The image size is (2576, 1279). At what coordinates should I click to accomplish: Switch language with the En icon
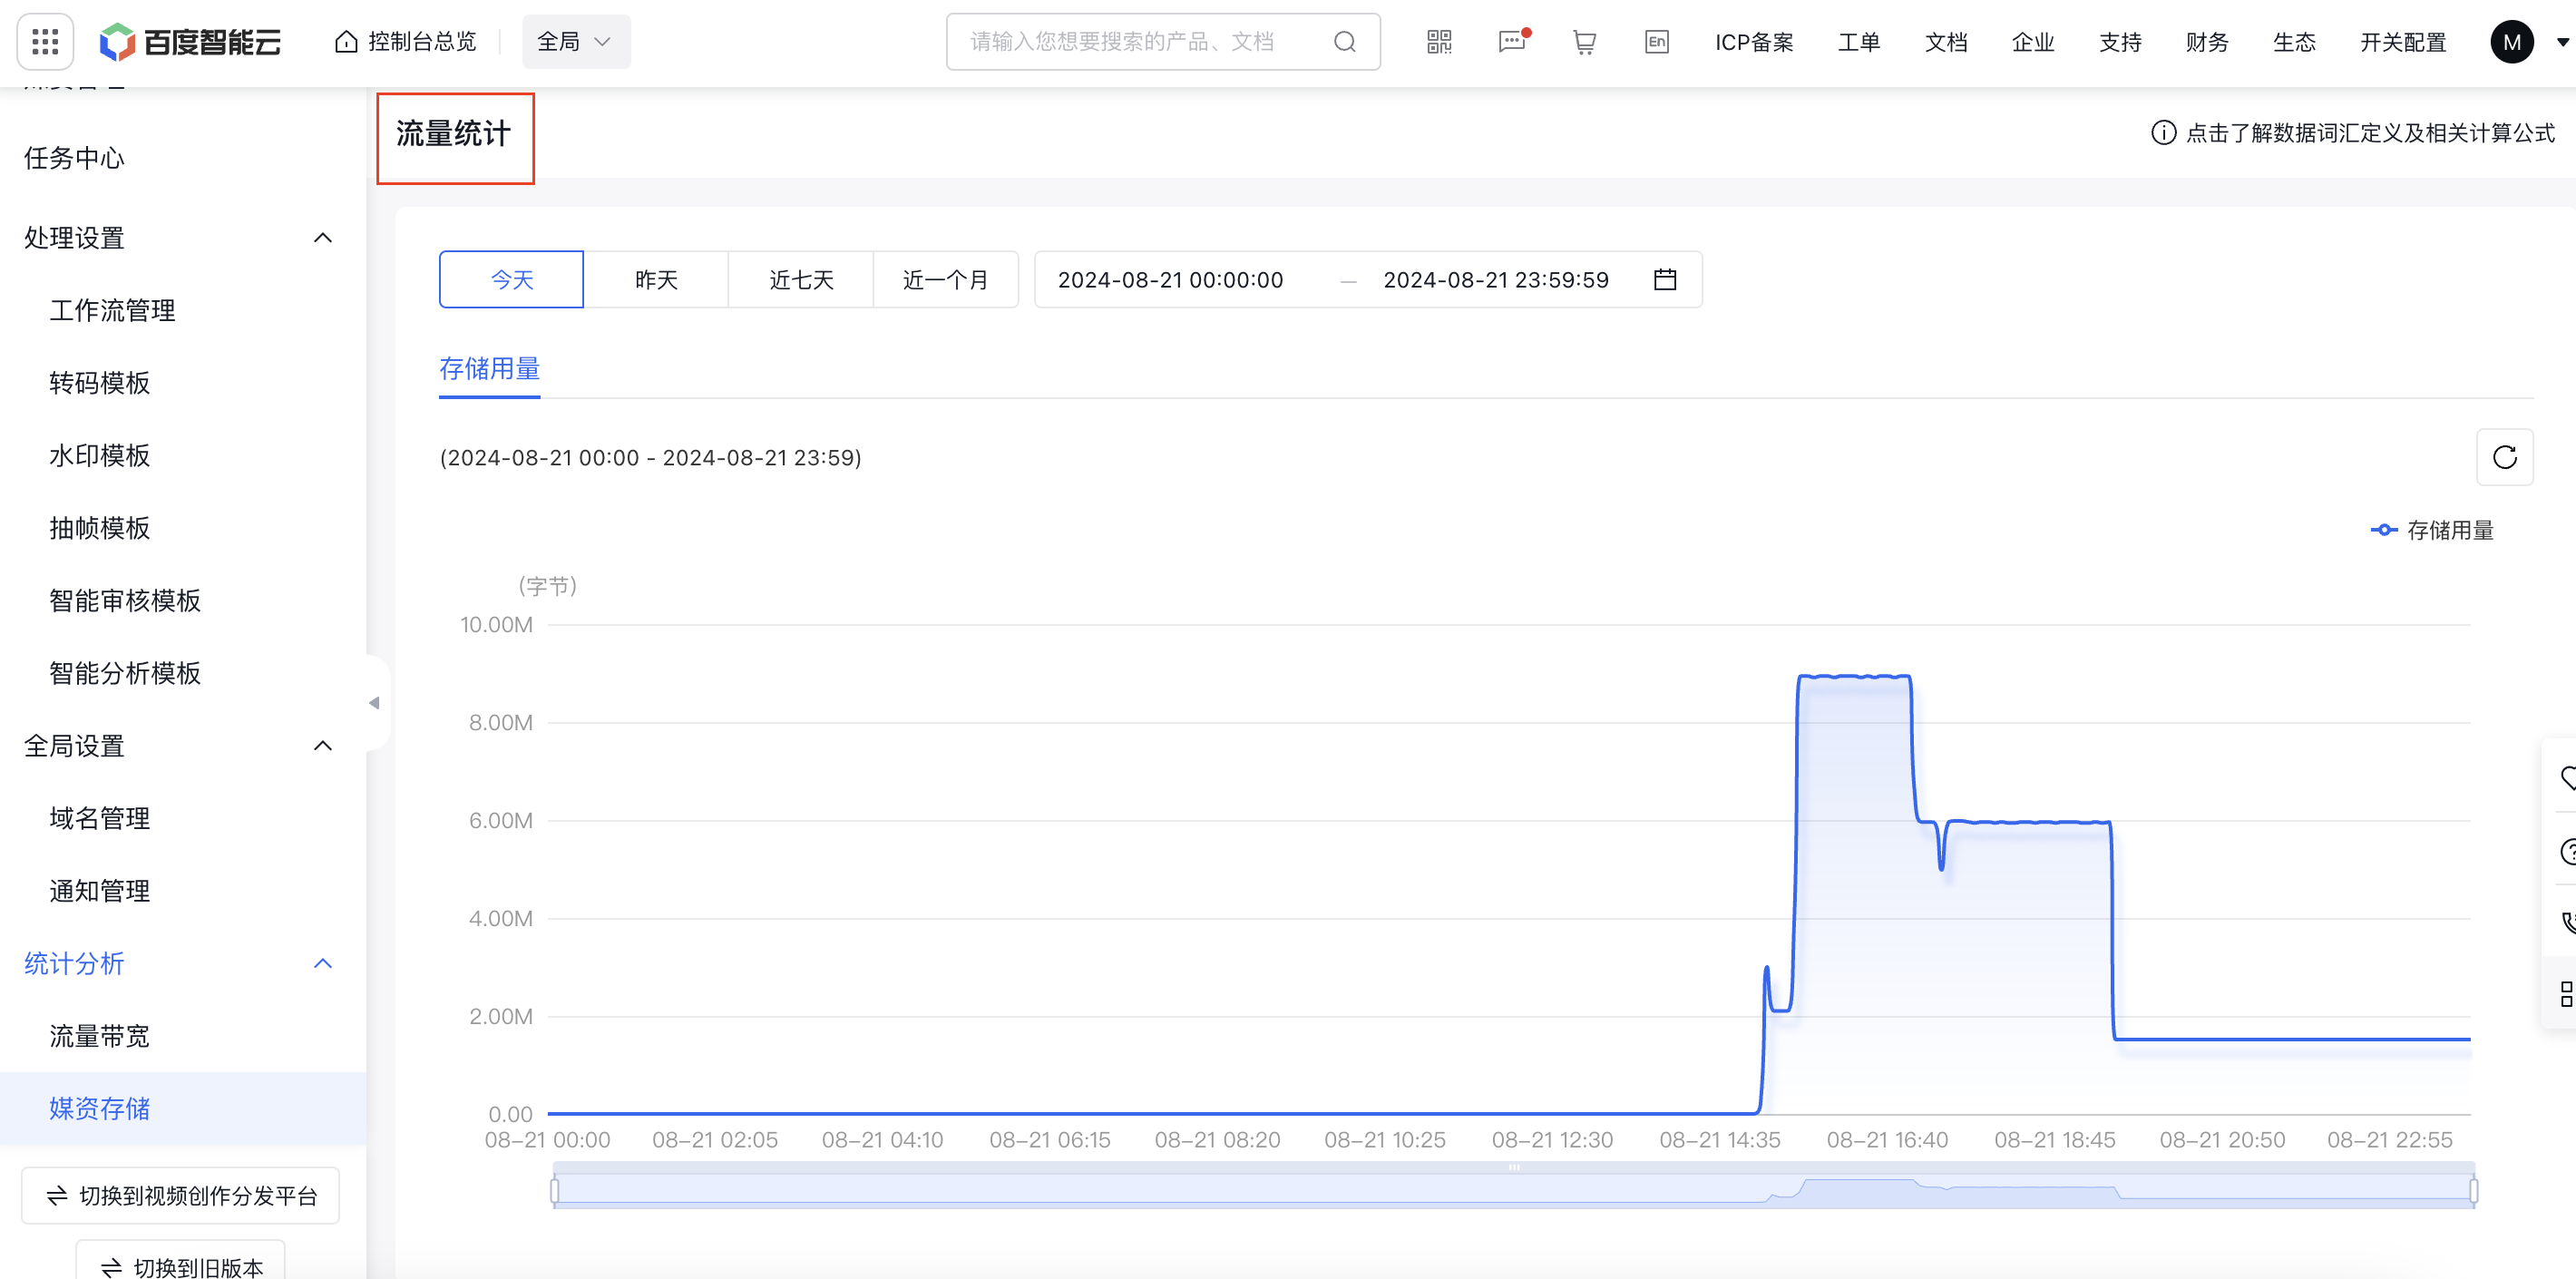point(1657,42)
